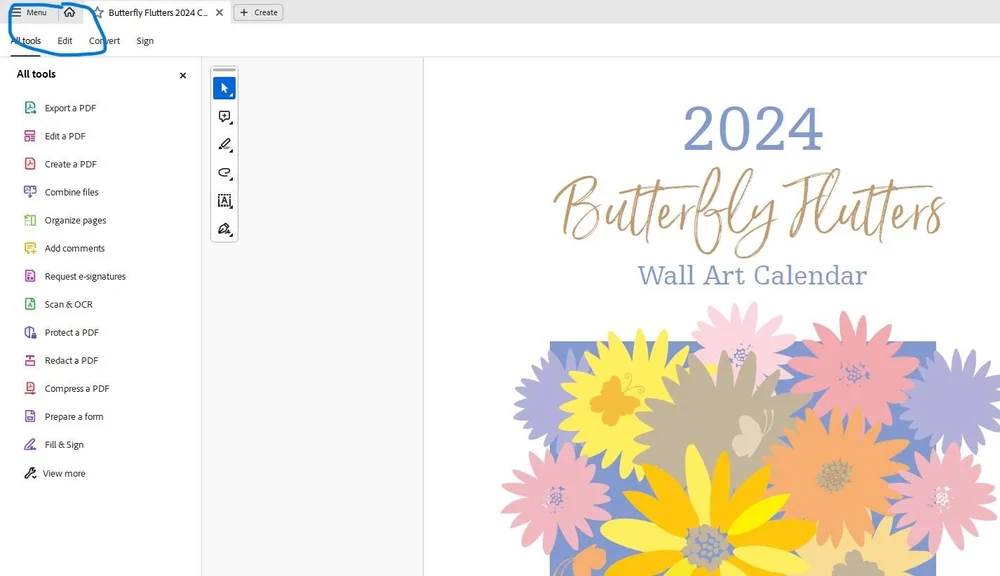Click the Create button
The image size is (1000, 576).
tap(258, 12)
